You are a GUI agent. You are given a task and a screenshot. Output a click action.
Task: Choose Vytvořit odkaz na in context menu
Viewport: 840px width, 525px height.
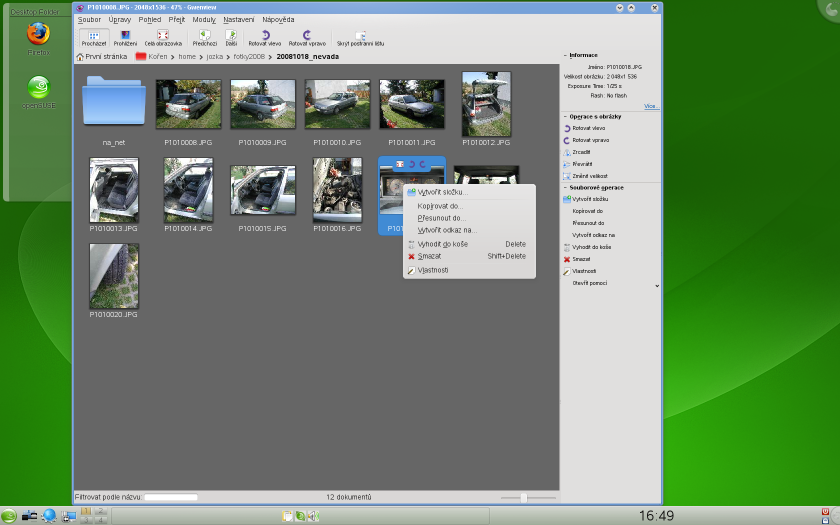[469, 230]
